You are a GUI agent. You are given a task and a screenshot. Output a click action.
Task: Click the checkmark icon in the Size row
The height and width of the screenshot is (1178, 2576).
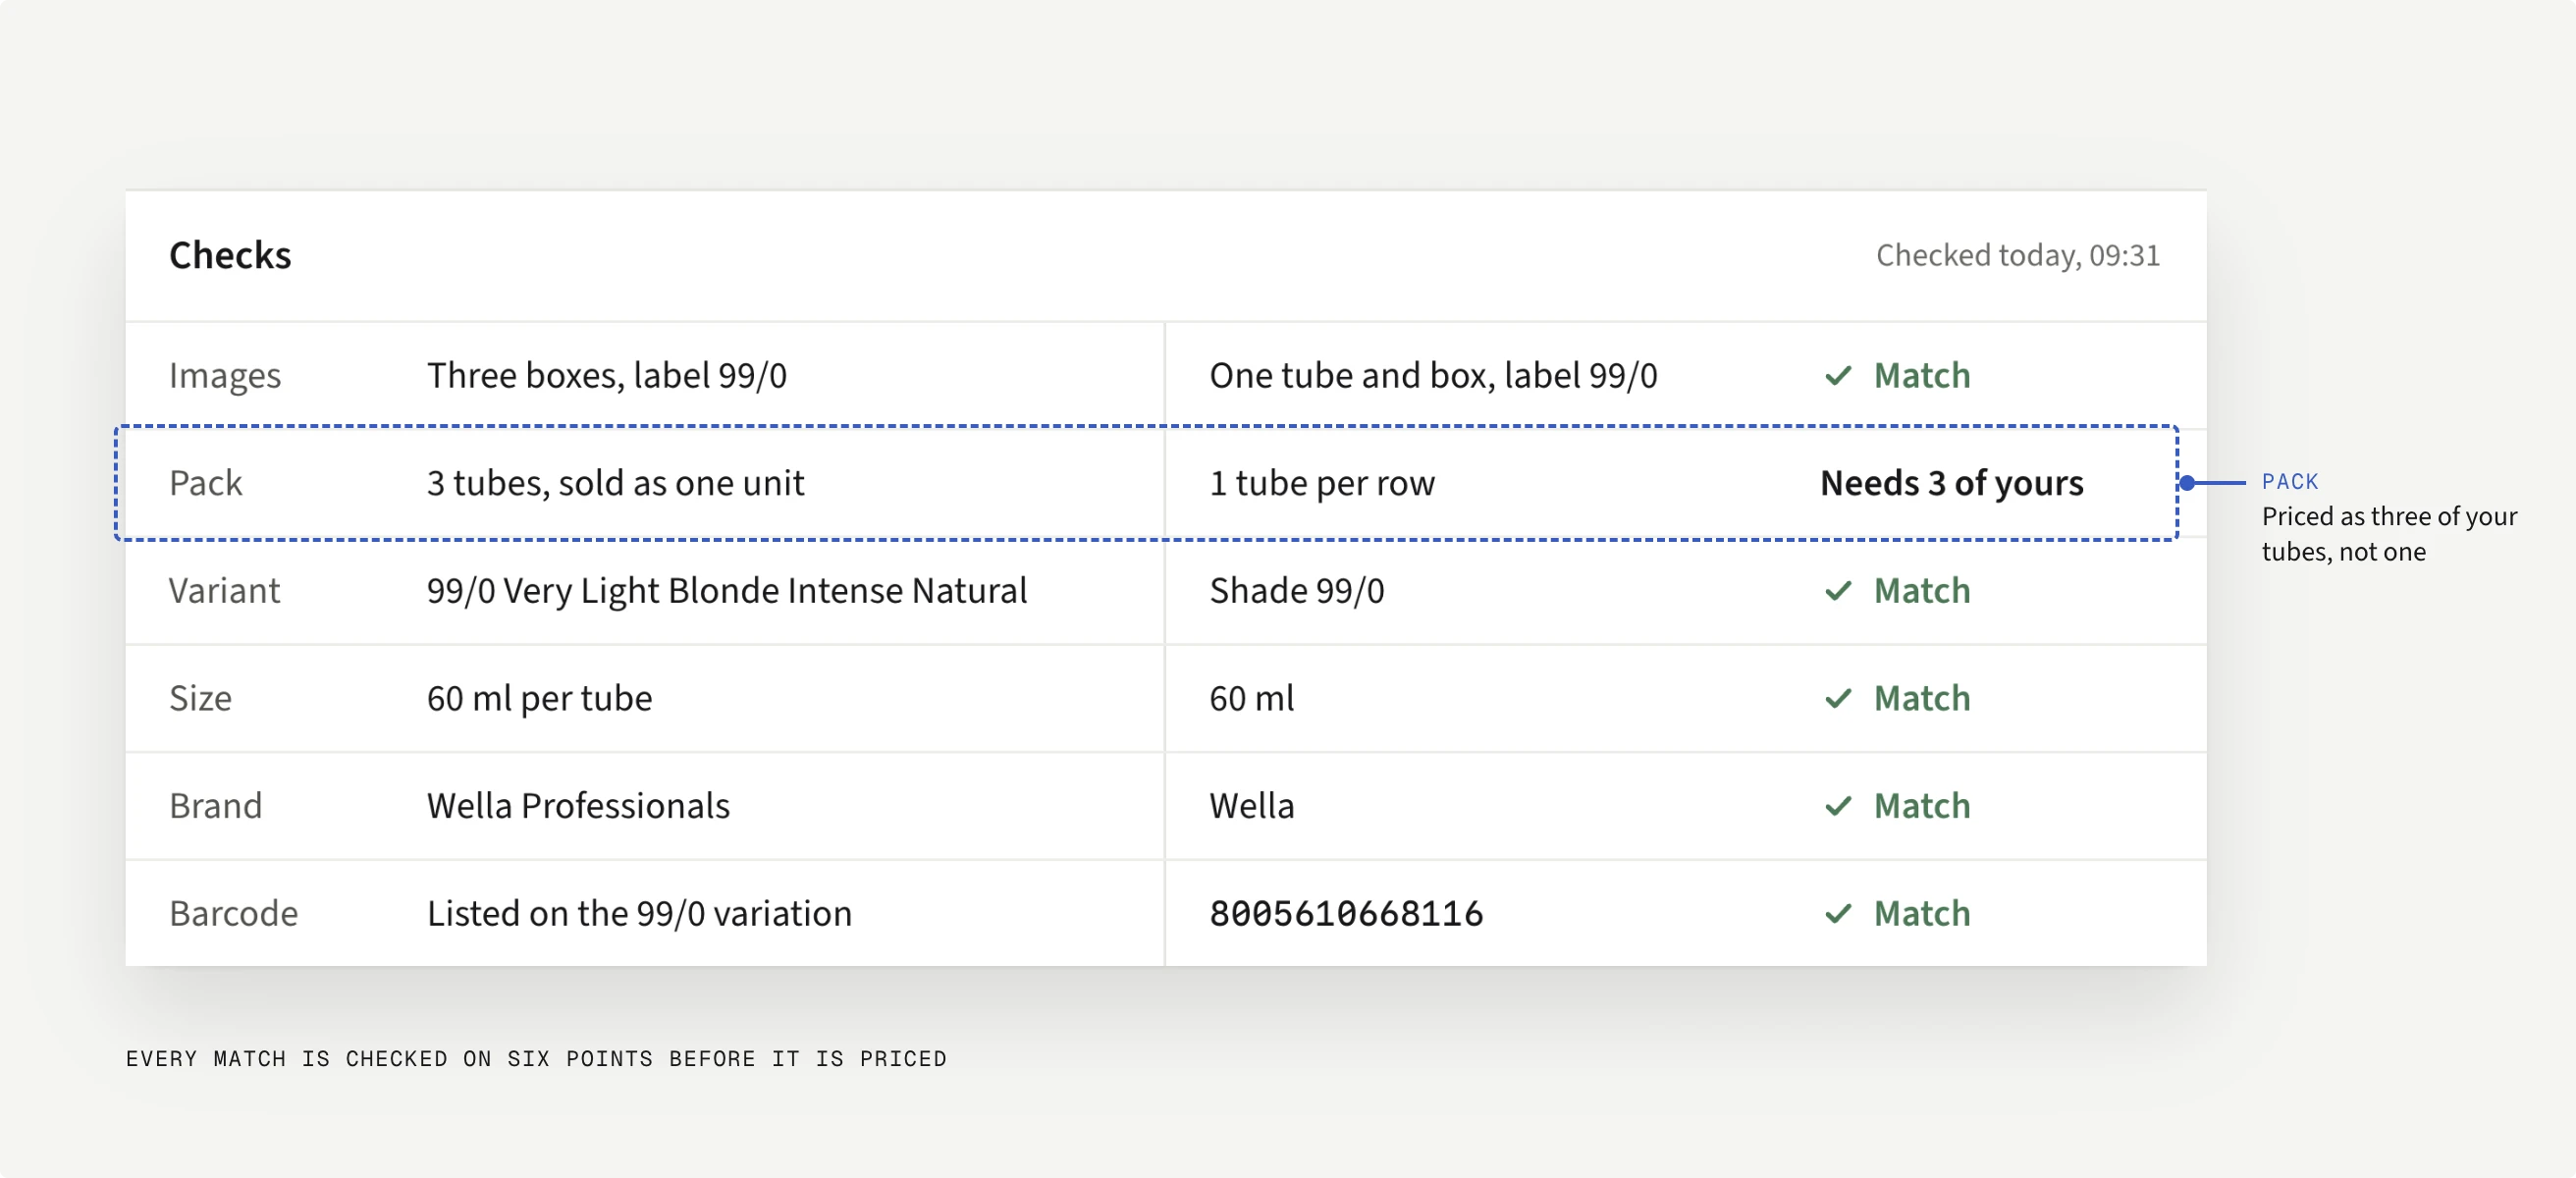click(1838, 698)
